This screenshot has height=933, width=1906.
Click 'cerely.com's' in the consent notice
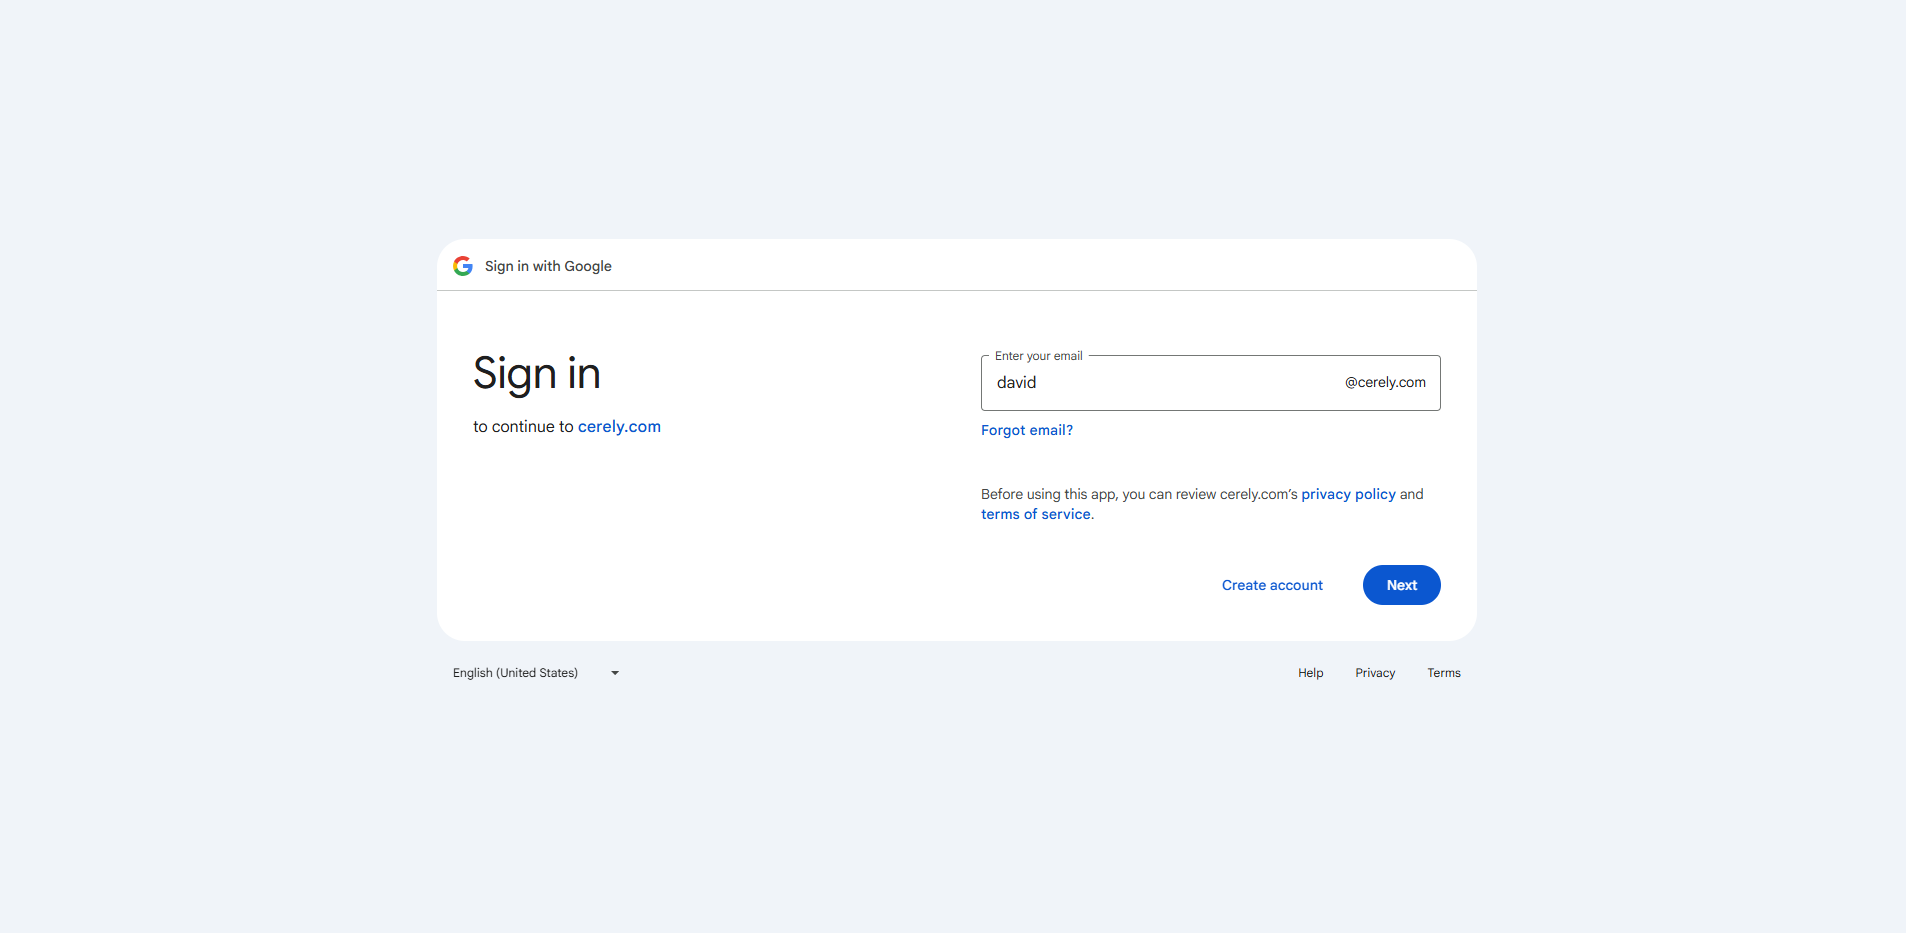point(1258,494)
